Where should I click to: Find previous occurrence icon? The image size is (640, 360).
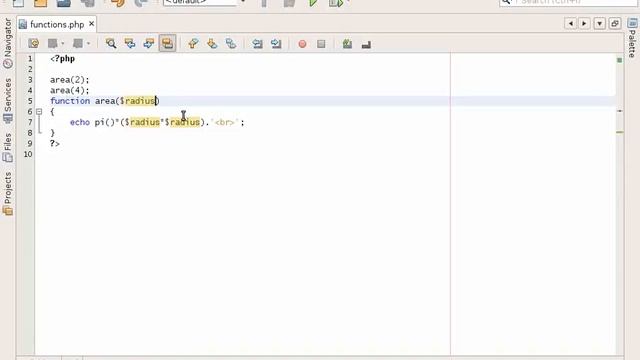[x=130, y=44]
